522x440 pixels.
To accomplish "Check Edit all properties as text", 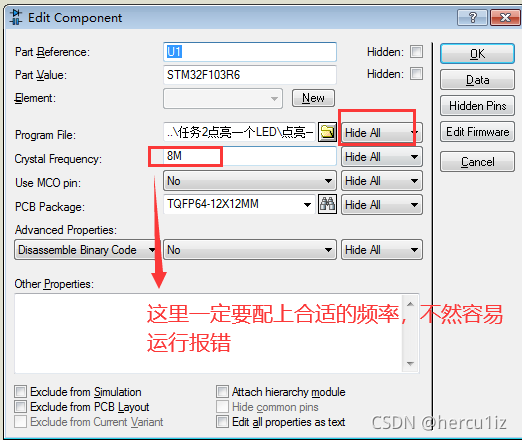I will pyautogui.click(x=222, y=422).
